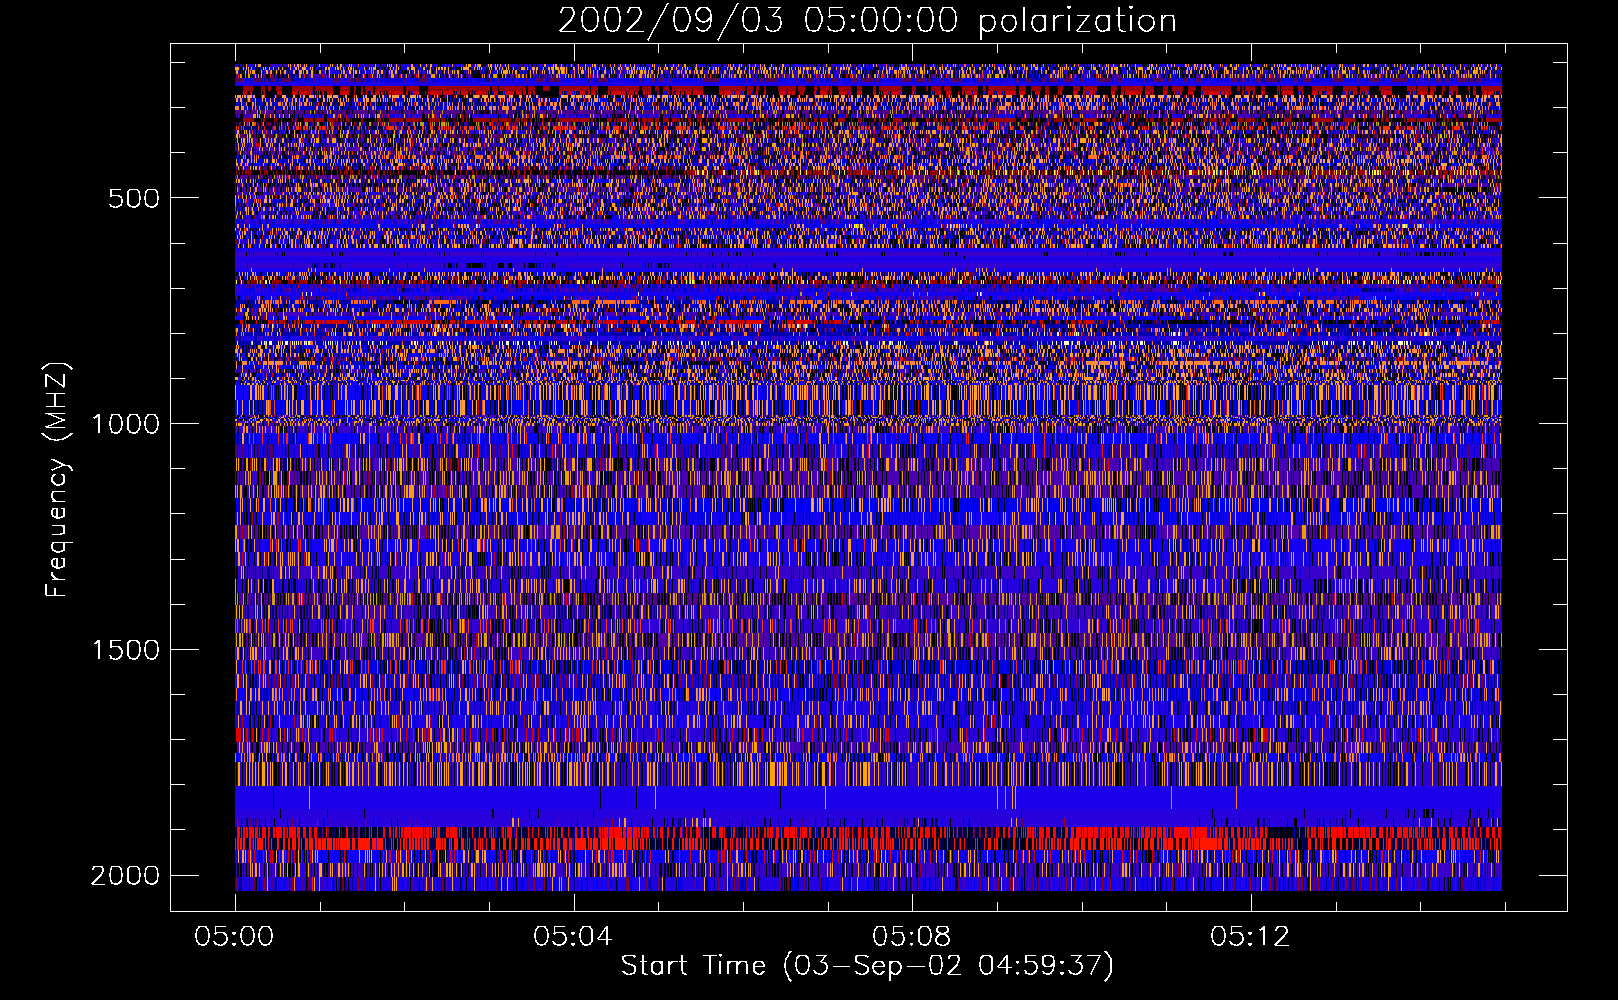This screenshot has width=1618, height=1000.
Task: Click the 500 frequency tick label
Action: tap(133, 198)
